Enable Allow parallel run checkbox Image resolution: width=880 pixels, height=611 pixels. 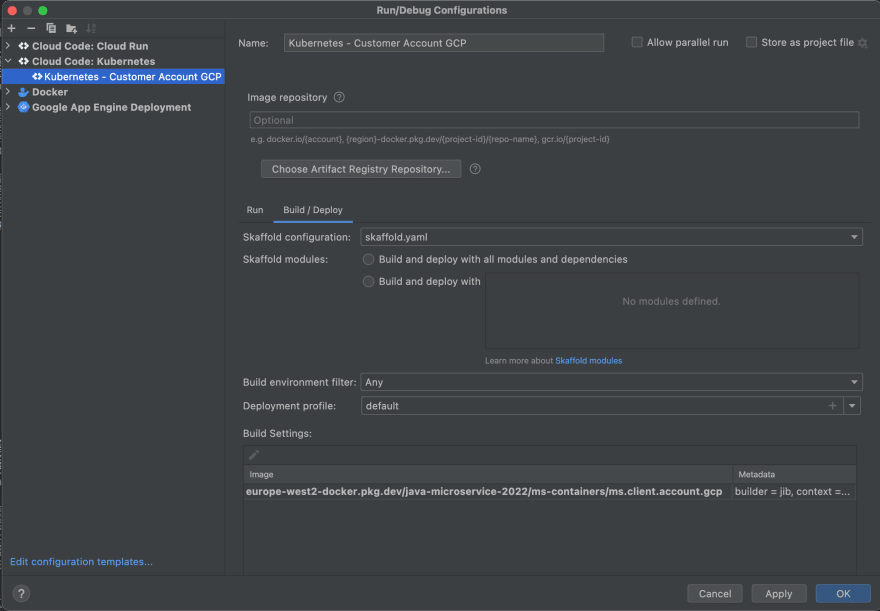pyautogui.click(x=637, y=42)
